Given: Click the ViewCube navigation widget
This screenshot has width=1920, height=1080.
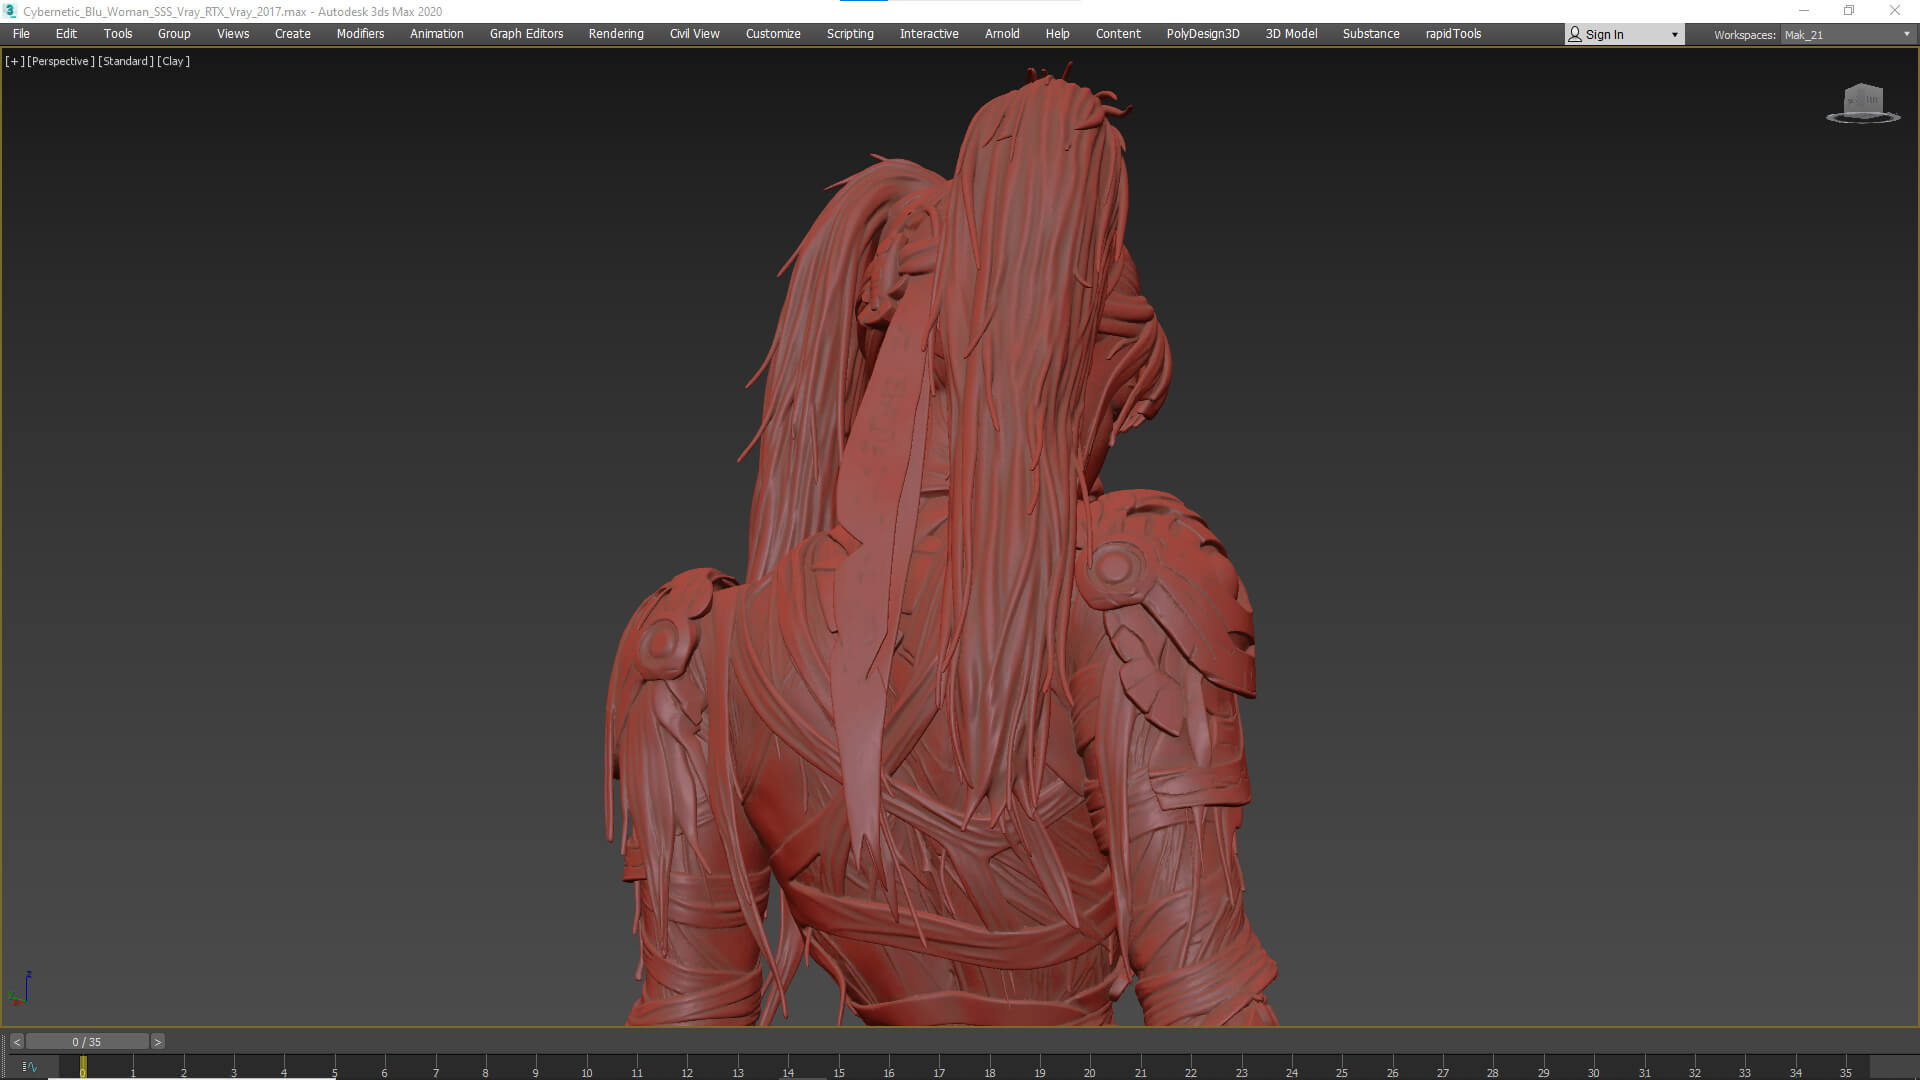Looking at the screenshot, I should tap(1863, 103).
